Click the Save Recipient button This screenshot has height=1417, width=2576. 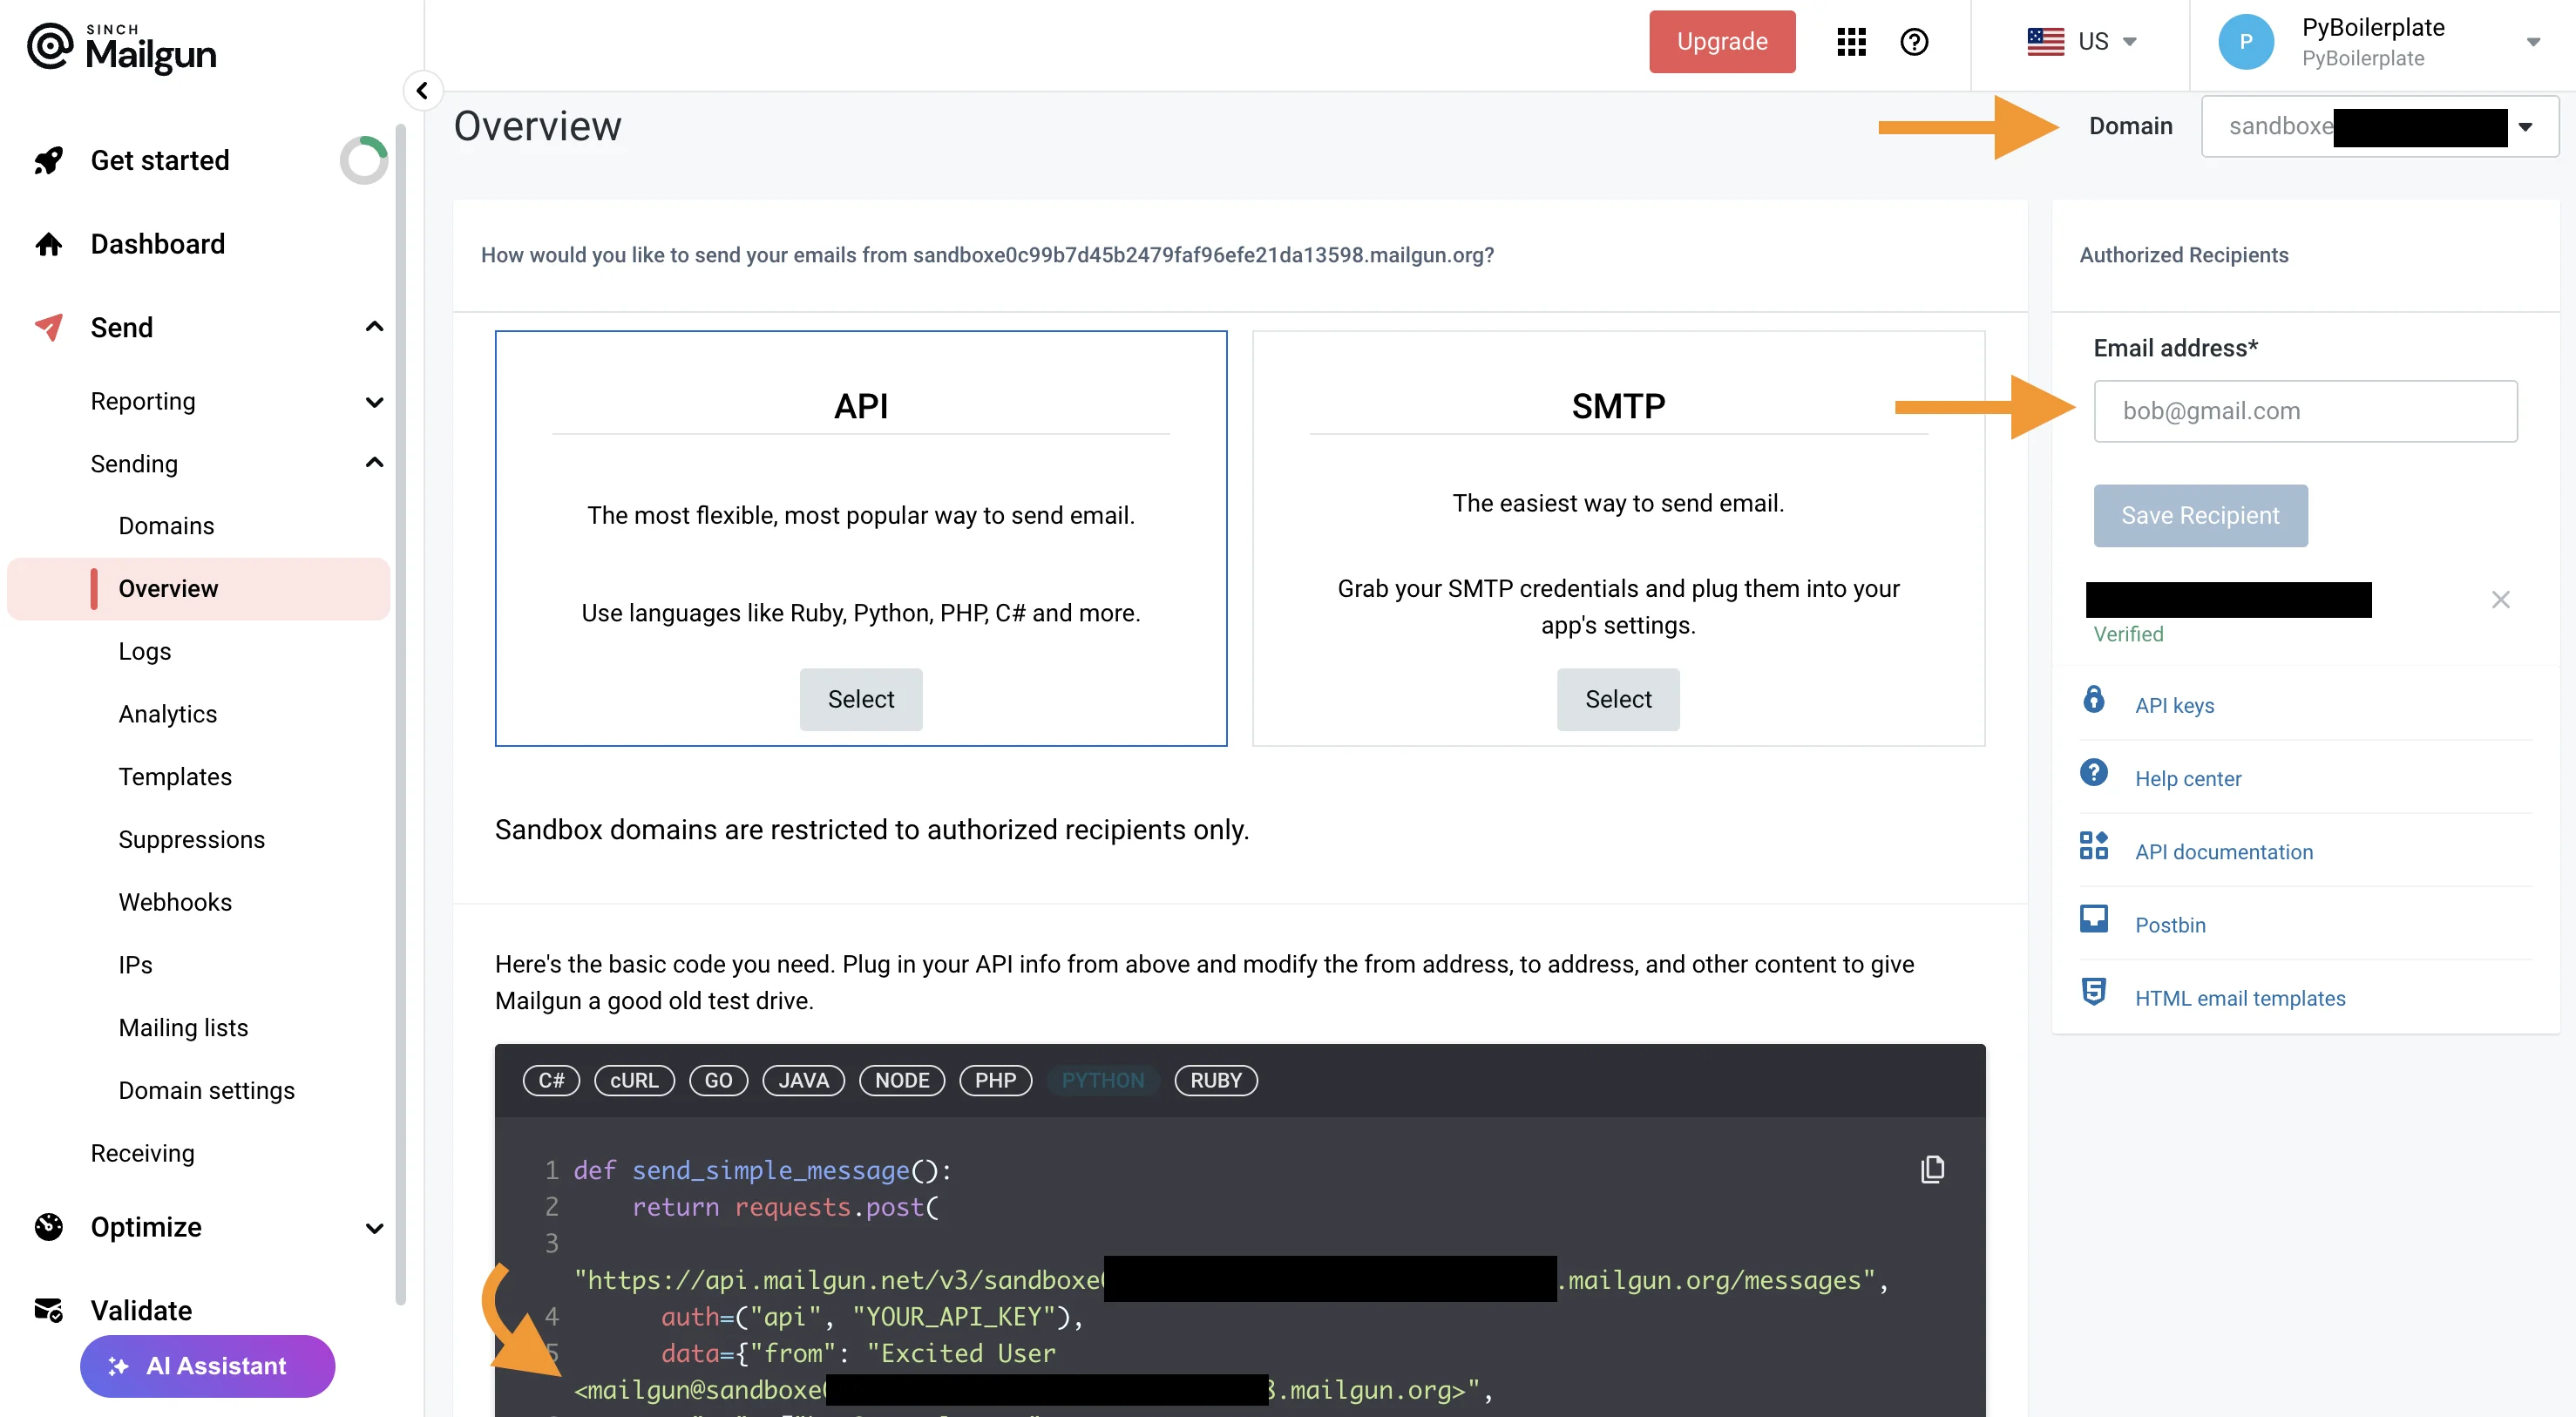[2200, 515]
